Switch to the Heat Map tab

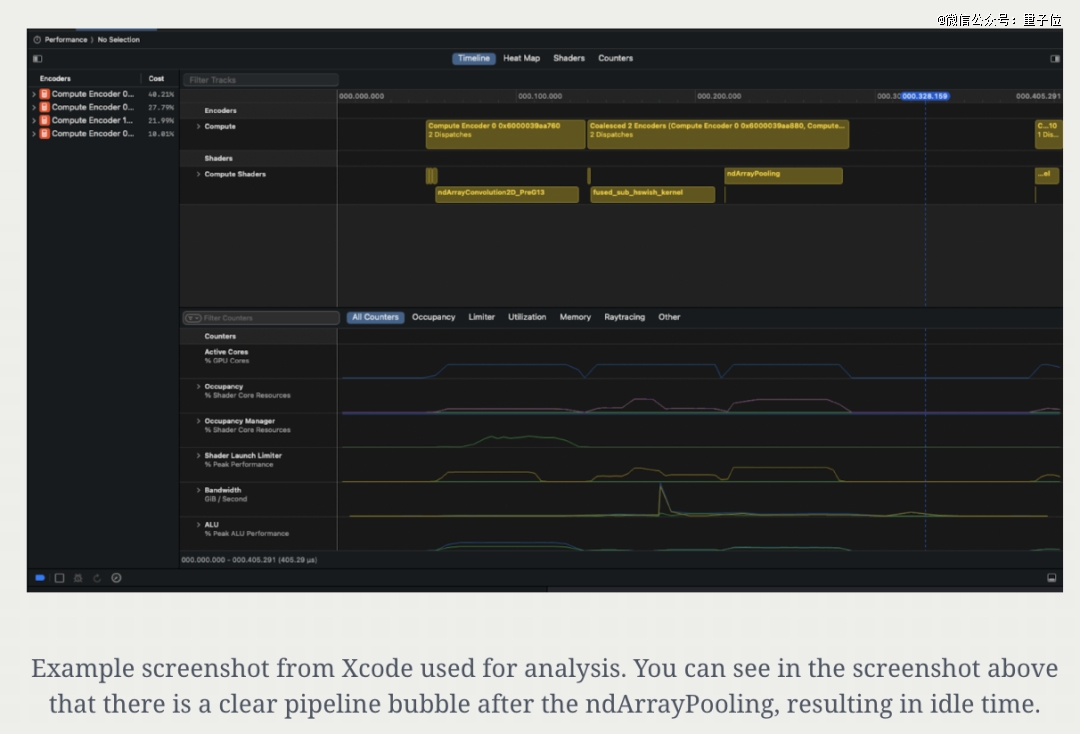coord(521,59)
